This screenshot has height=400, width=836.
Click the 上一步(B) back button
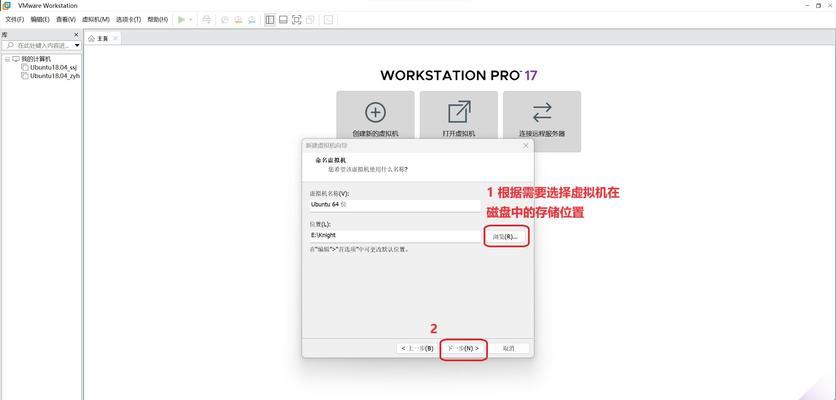417,348
